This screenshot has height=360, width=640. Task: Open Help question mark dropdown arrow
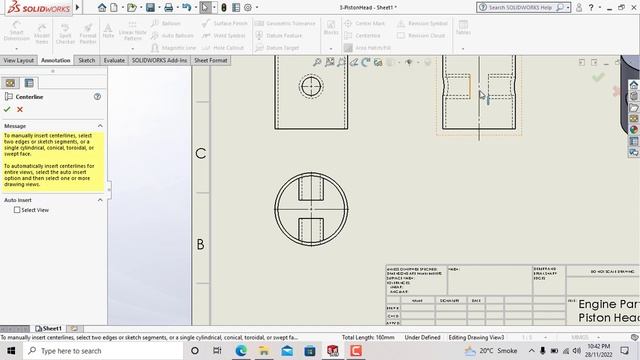[x=600, y=7]
